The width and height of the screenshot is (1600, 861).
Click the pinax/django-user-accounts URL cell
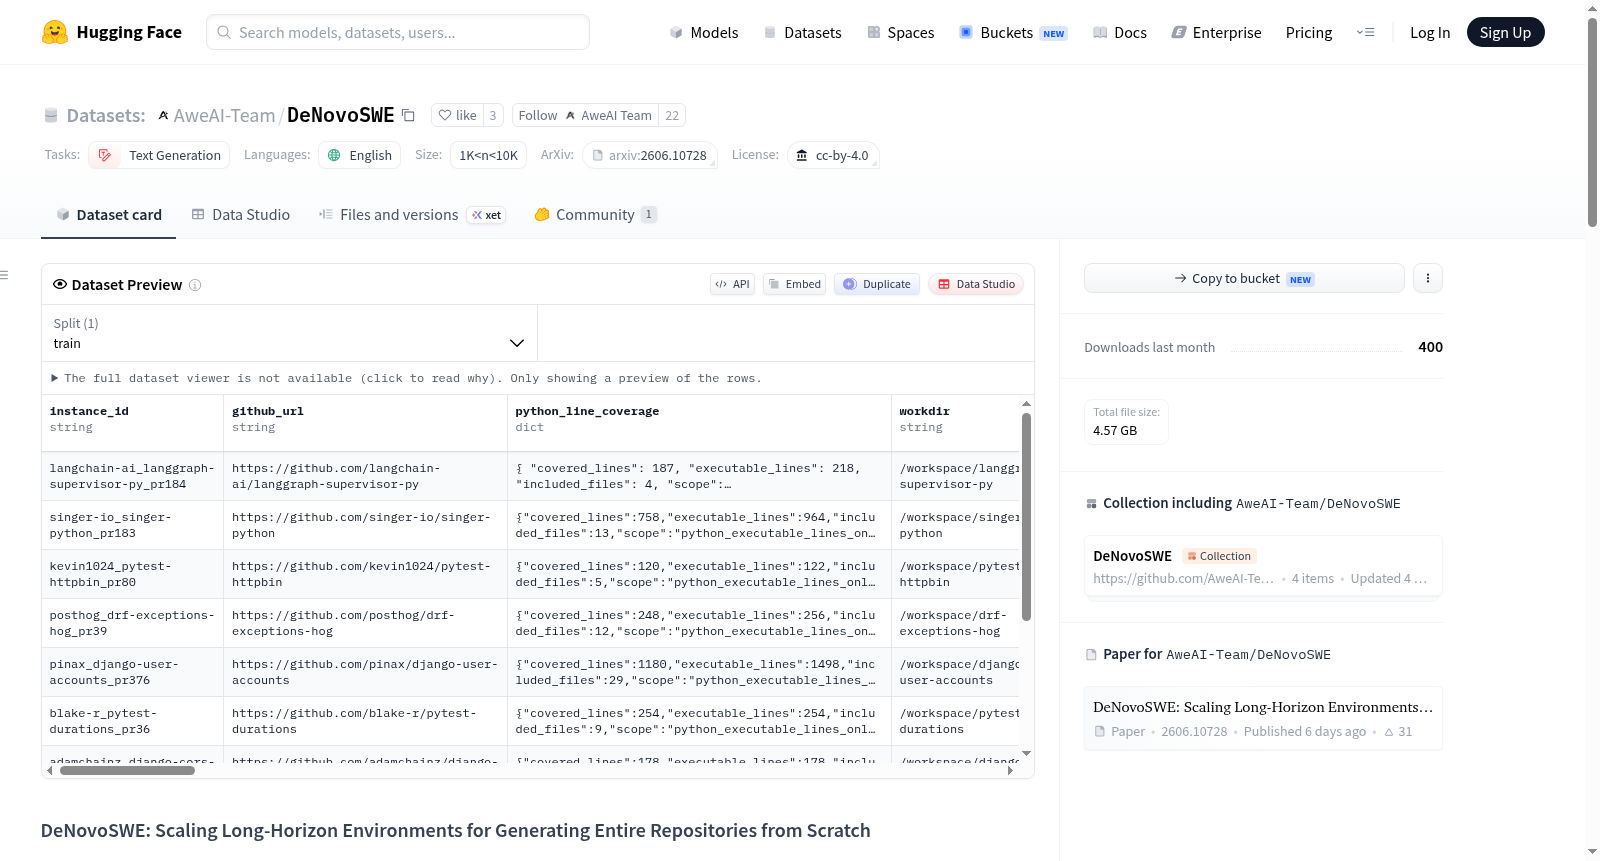click(365, 672)
